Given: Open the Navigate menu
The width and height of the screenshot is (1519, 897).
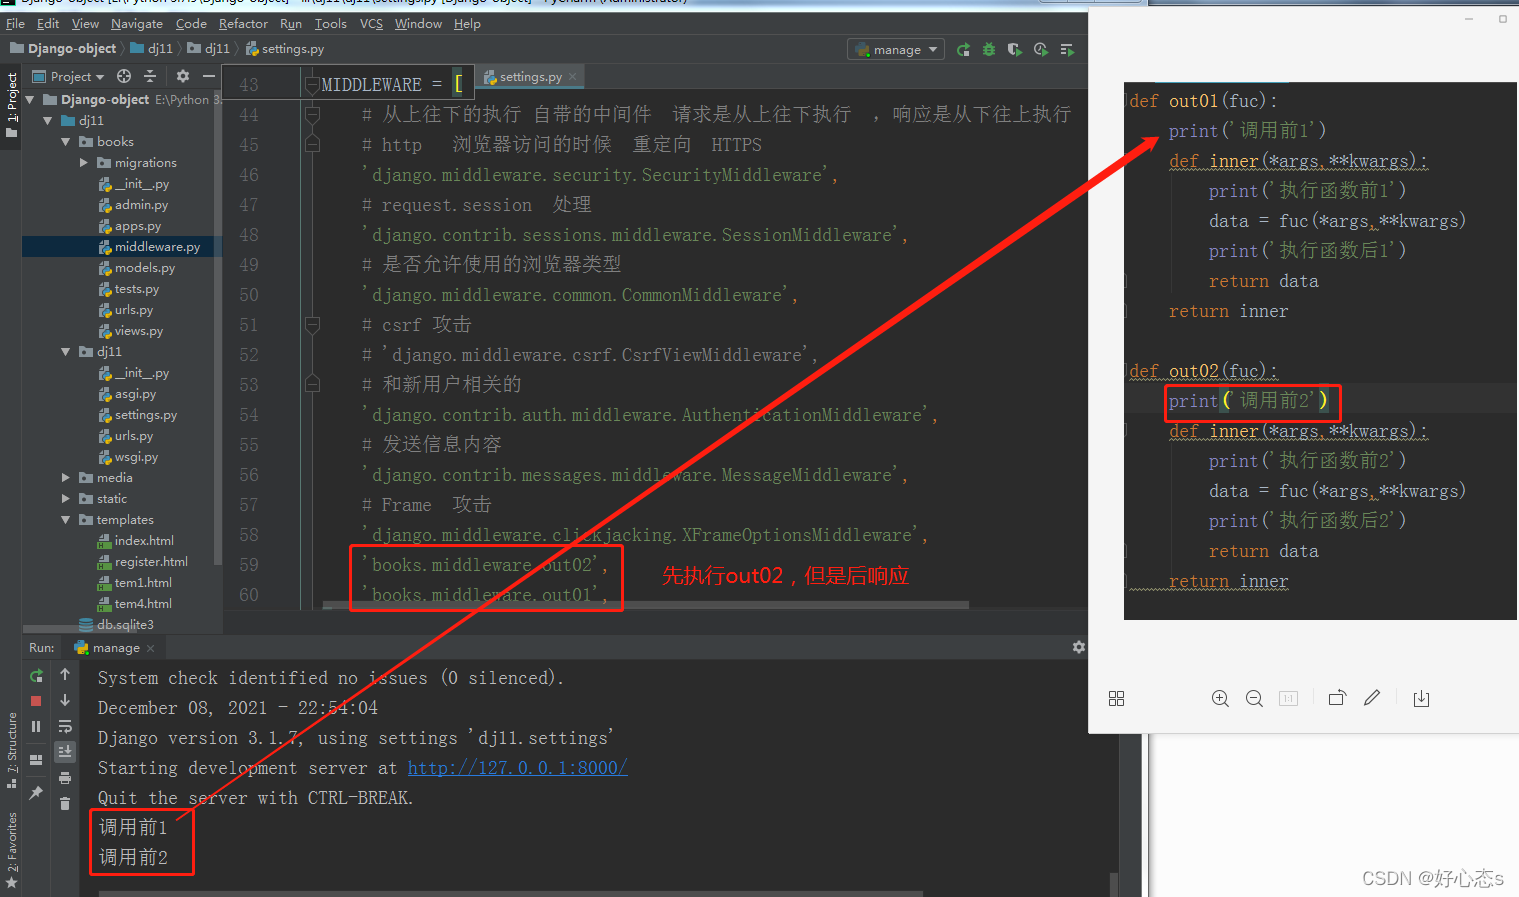Looking at the screenshot, I should point(136,23).
